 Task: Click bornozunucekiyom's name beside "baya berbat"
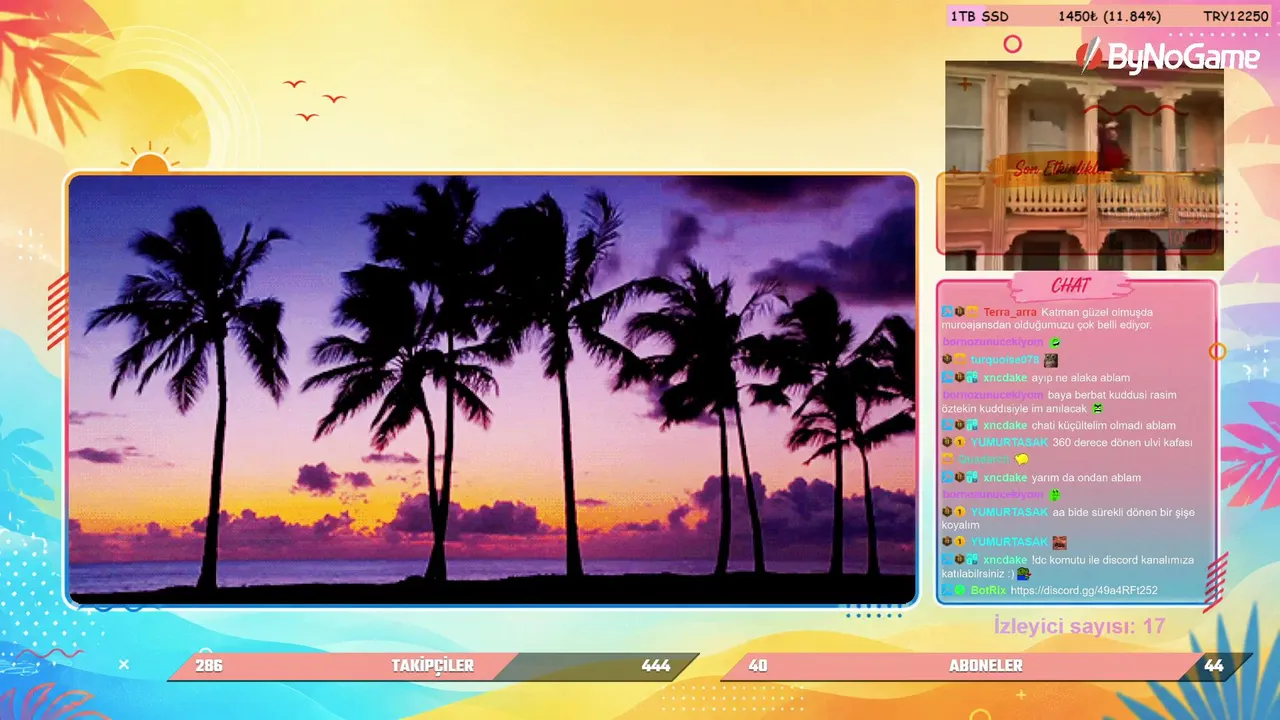(x=992, y=395)
